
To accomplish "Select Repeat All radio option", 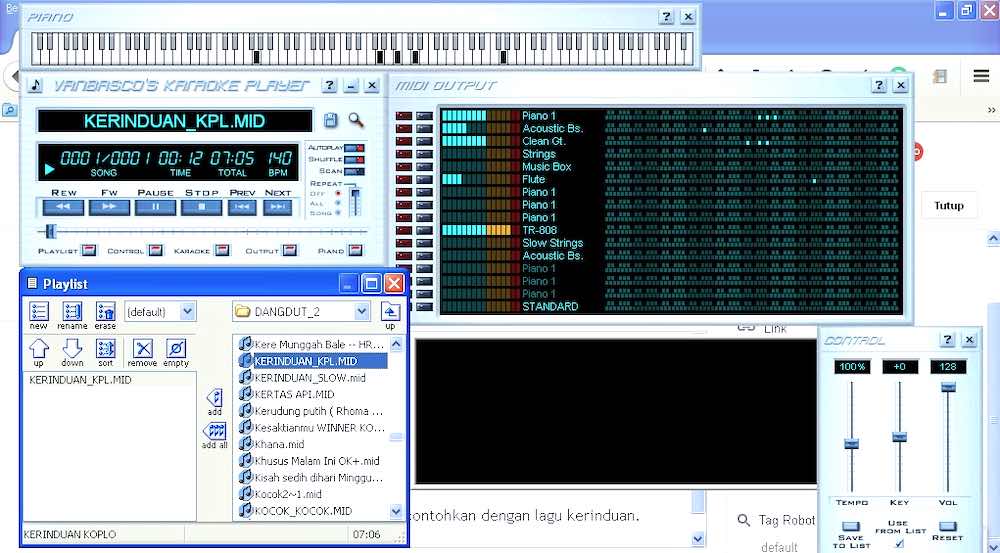I will coord(337,203).
